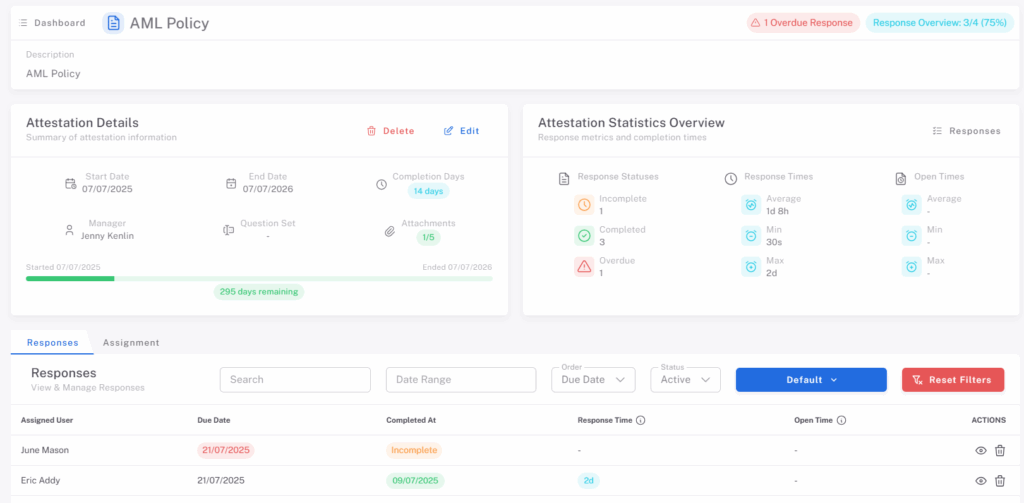
Task: Click the Response Times clock icon
Action: pyautogui.click(x=731, y=178)
